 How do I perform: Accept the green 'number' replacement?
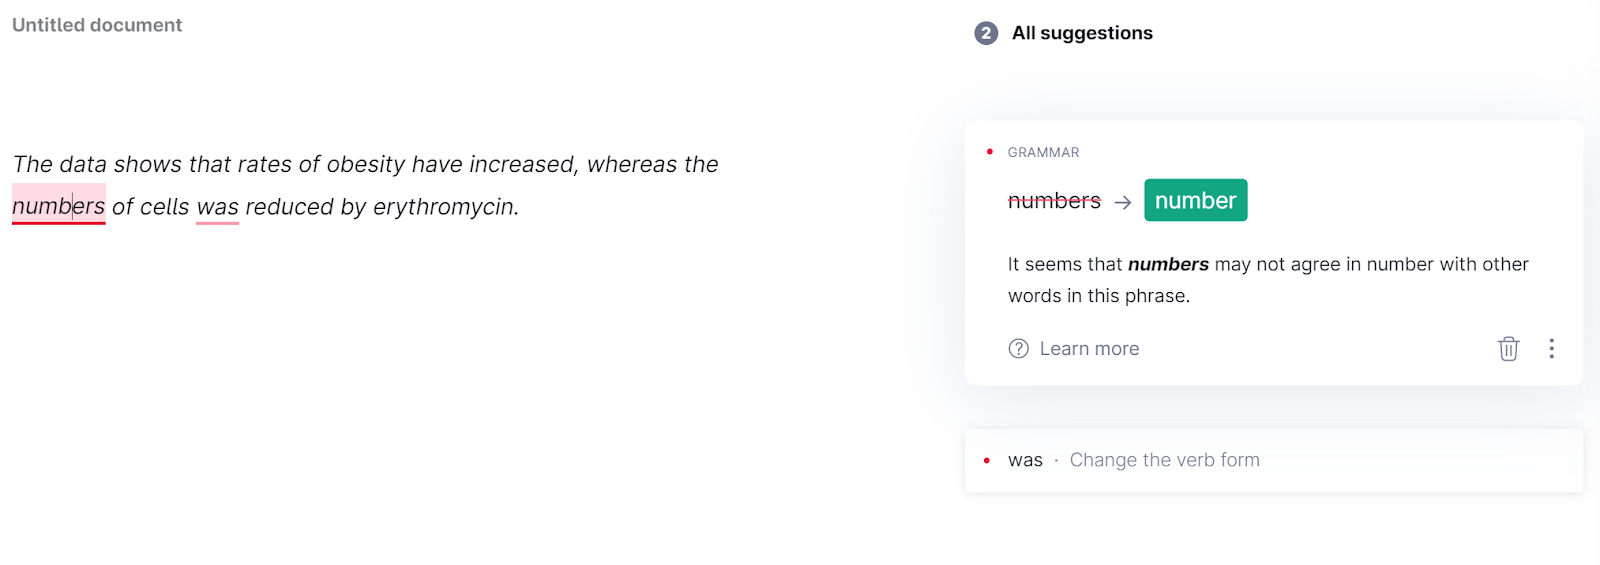(1195, 200)
